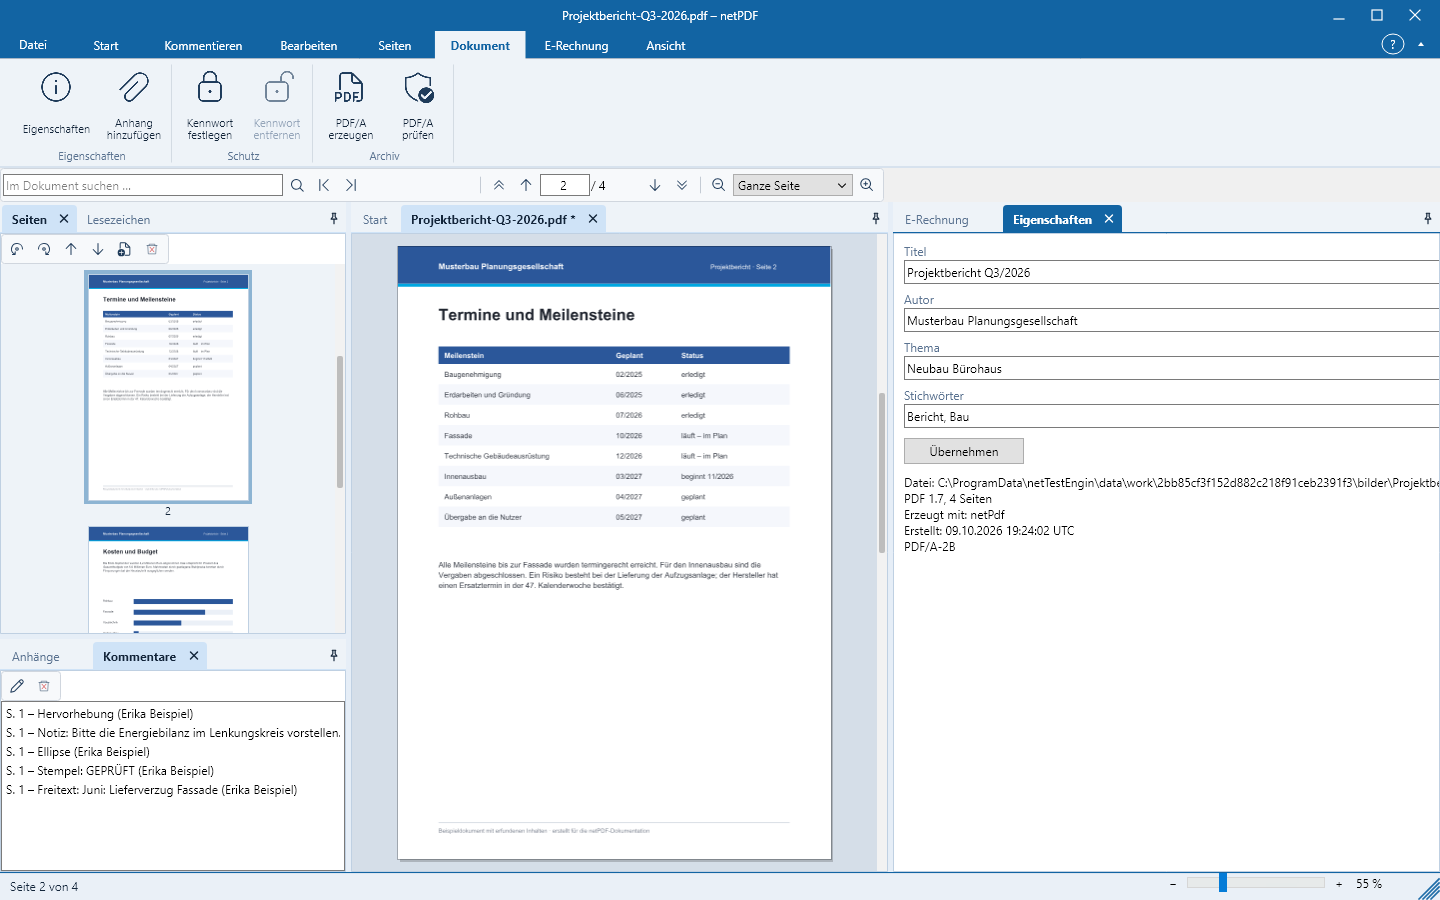
Task: Switch to Anhänge panel tab
Action: [36, 656]
